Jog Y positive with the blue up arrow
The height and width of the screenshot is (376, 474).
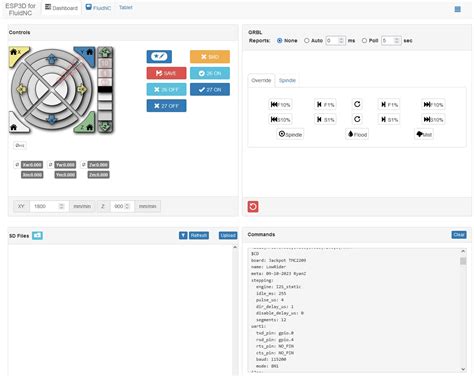coord(51,59)
